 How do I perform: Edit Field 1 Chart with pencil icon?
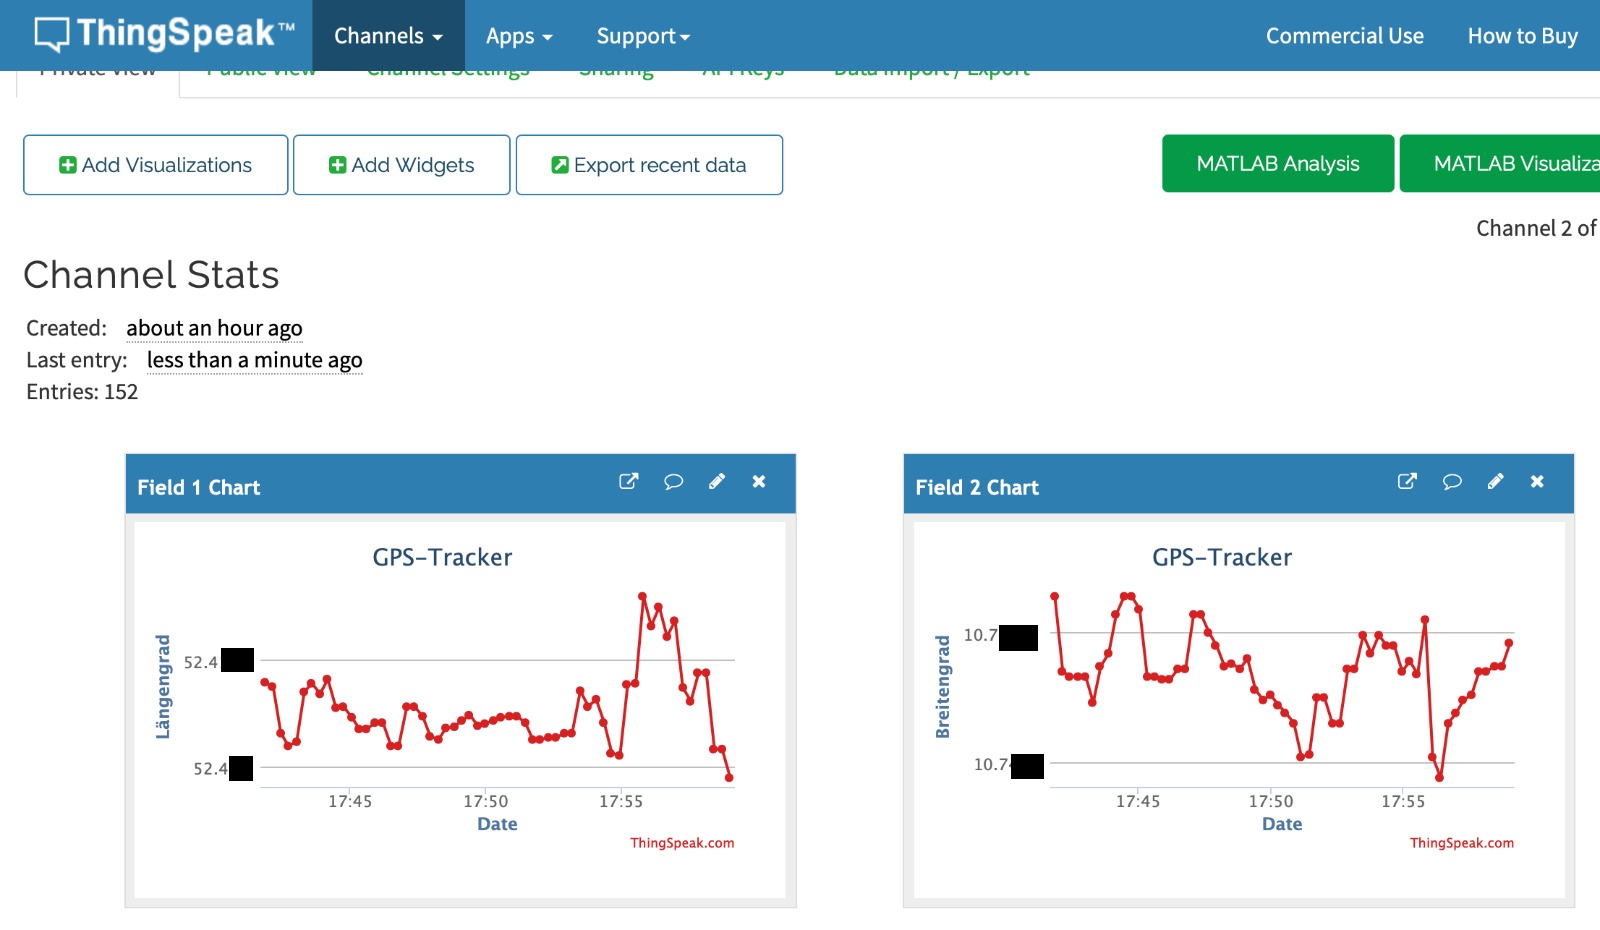717,481
